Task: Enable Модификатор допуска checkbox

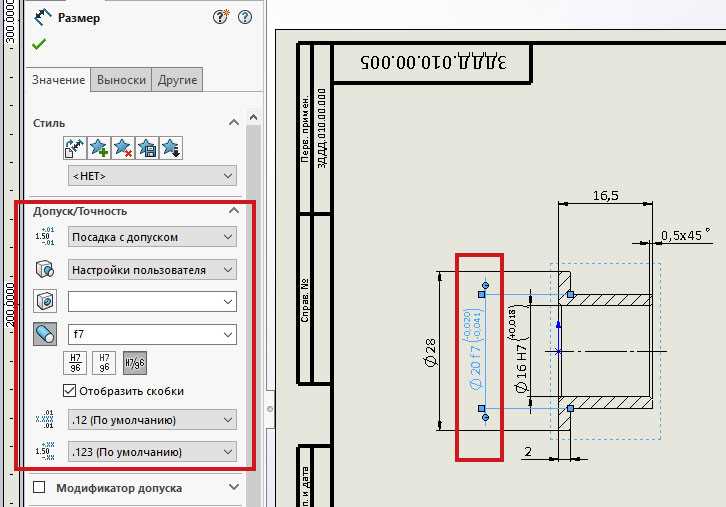Action: [39, 488]
